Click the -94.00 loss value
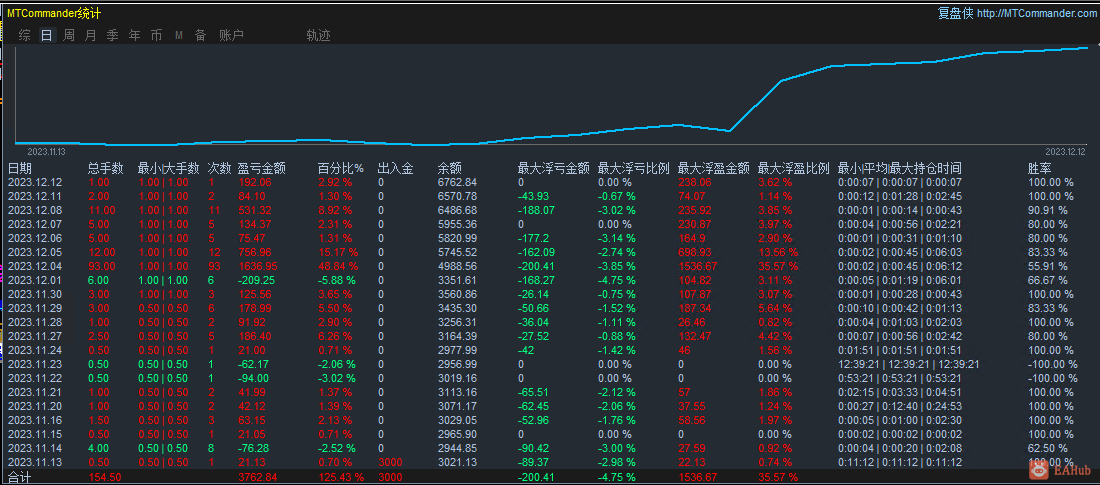The height and width of the screenshot is (485, 1100). [x=253, y=378]
